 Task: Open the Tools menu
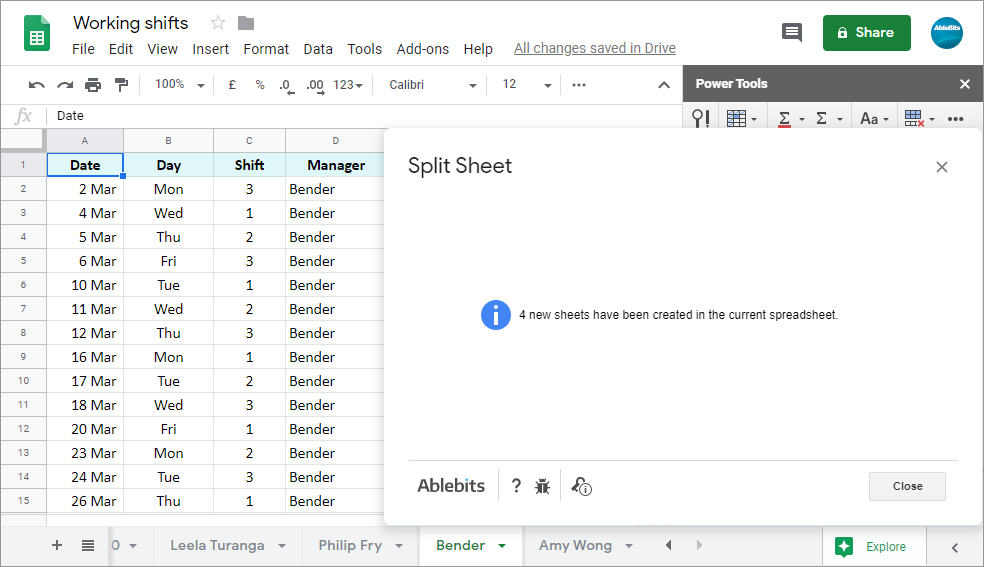point(365,49)
